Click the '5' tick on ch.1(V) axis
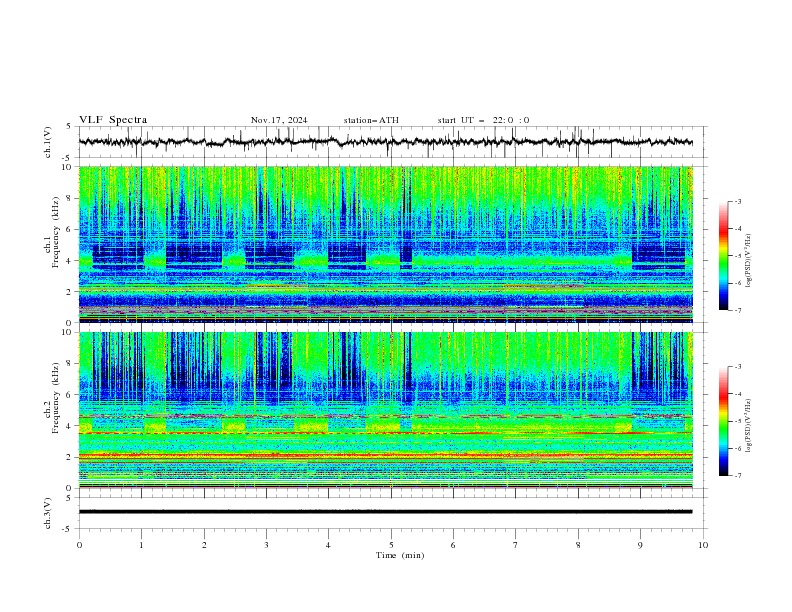This screenshot has width=792, height=612. 69,126
